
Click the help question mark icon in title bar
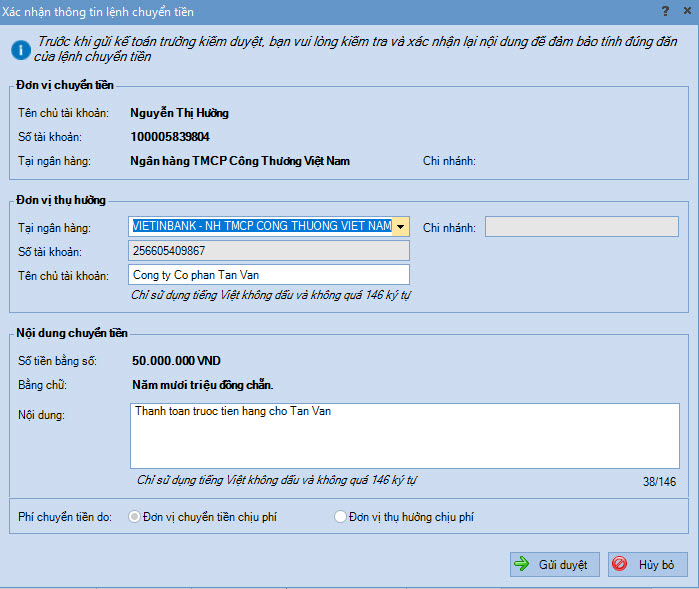[665, 11]
